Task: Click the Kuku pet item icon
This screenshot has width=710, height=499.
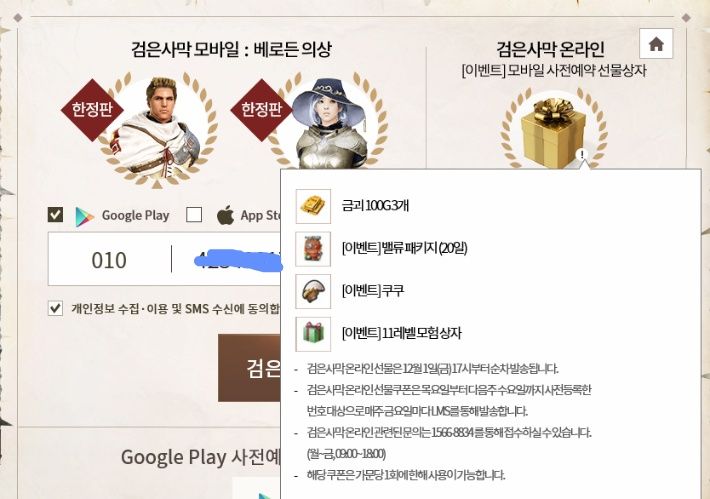Action: click(x=313, y=291)
